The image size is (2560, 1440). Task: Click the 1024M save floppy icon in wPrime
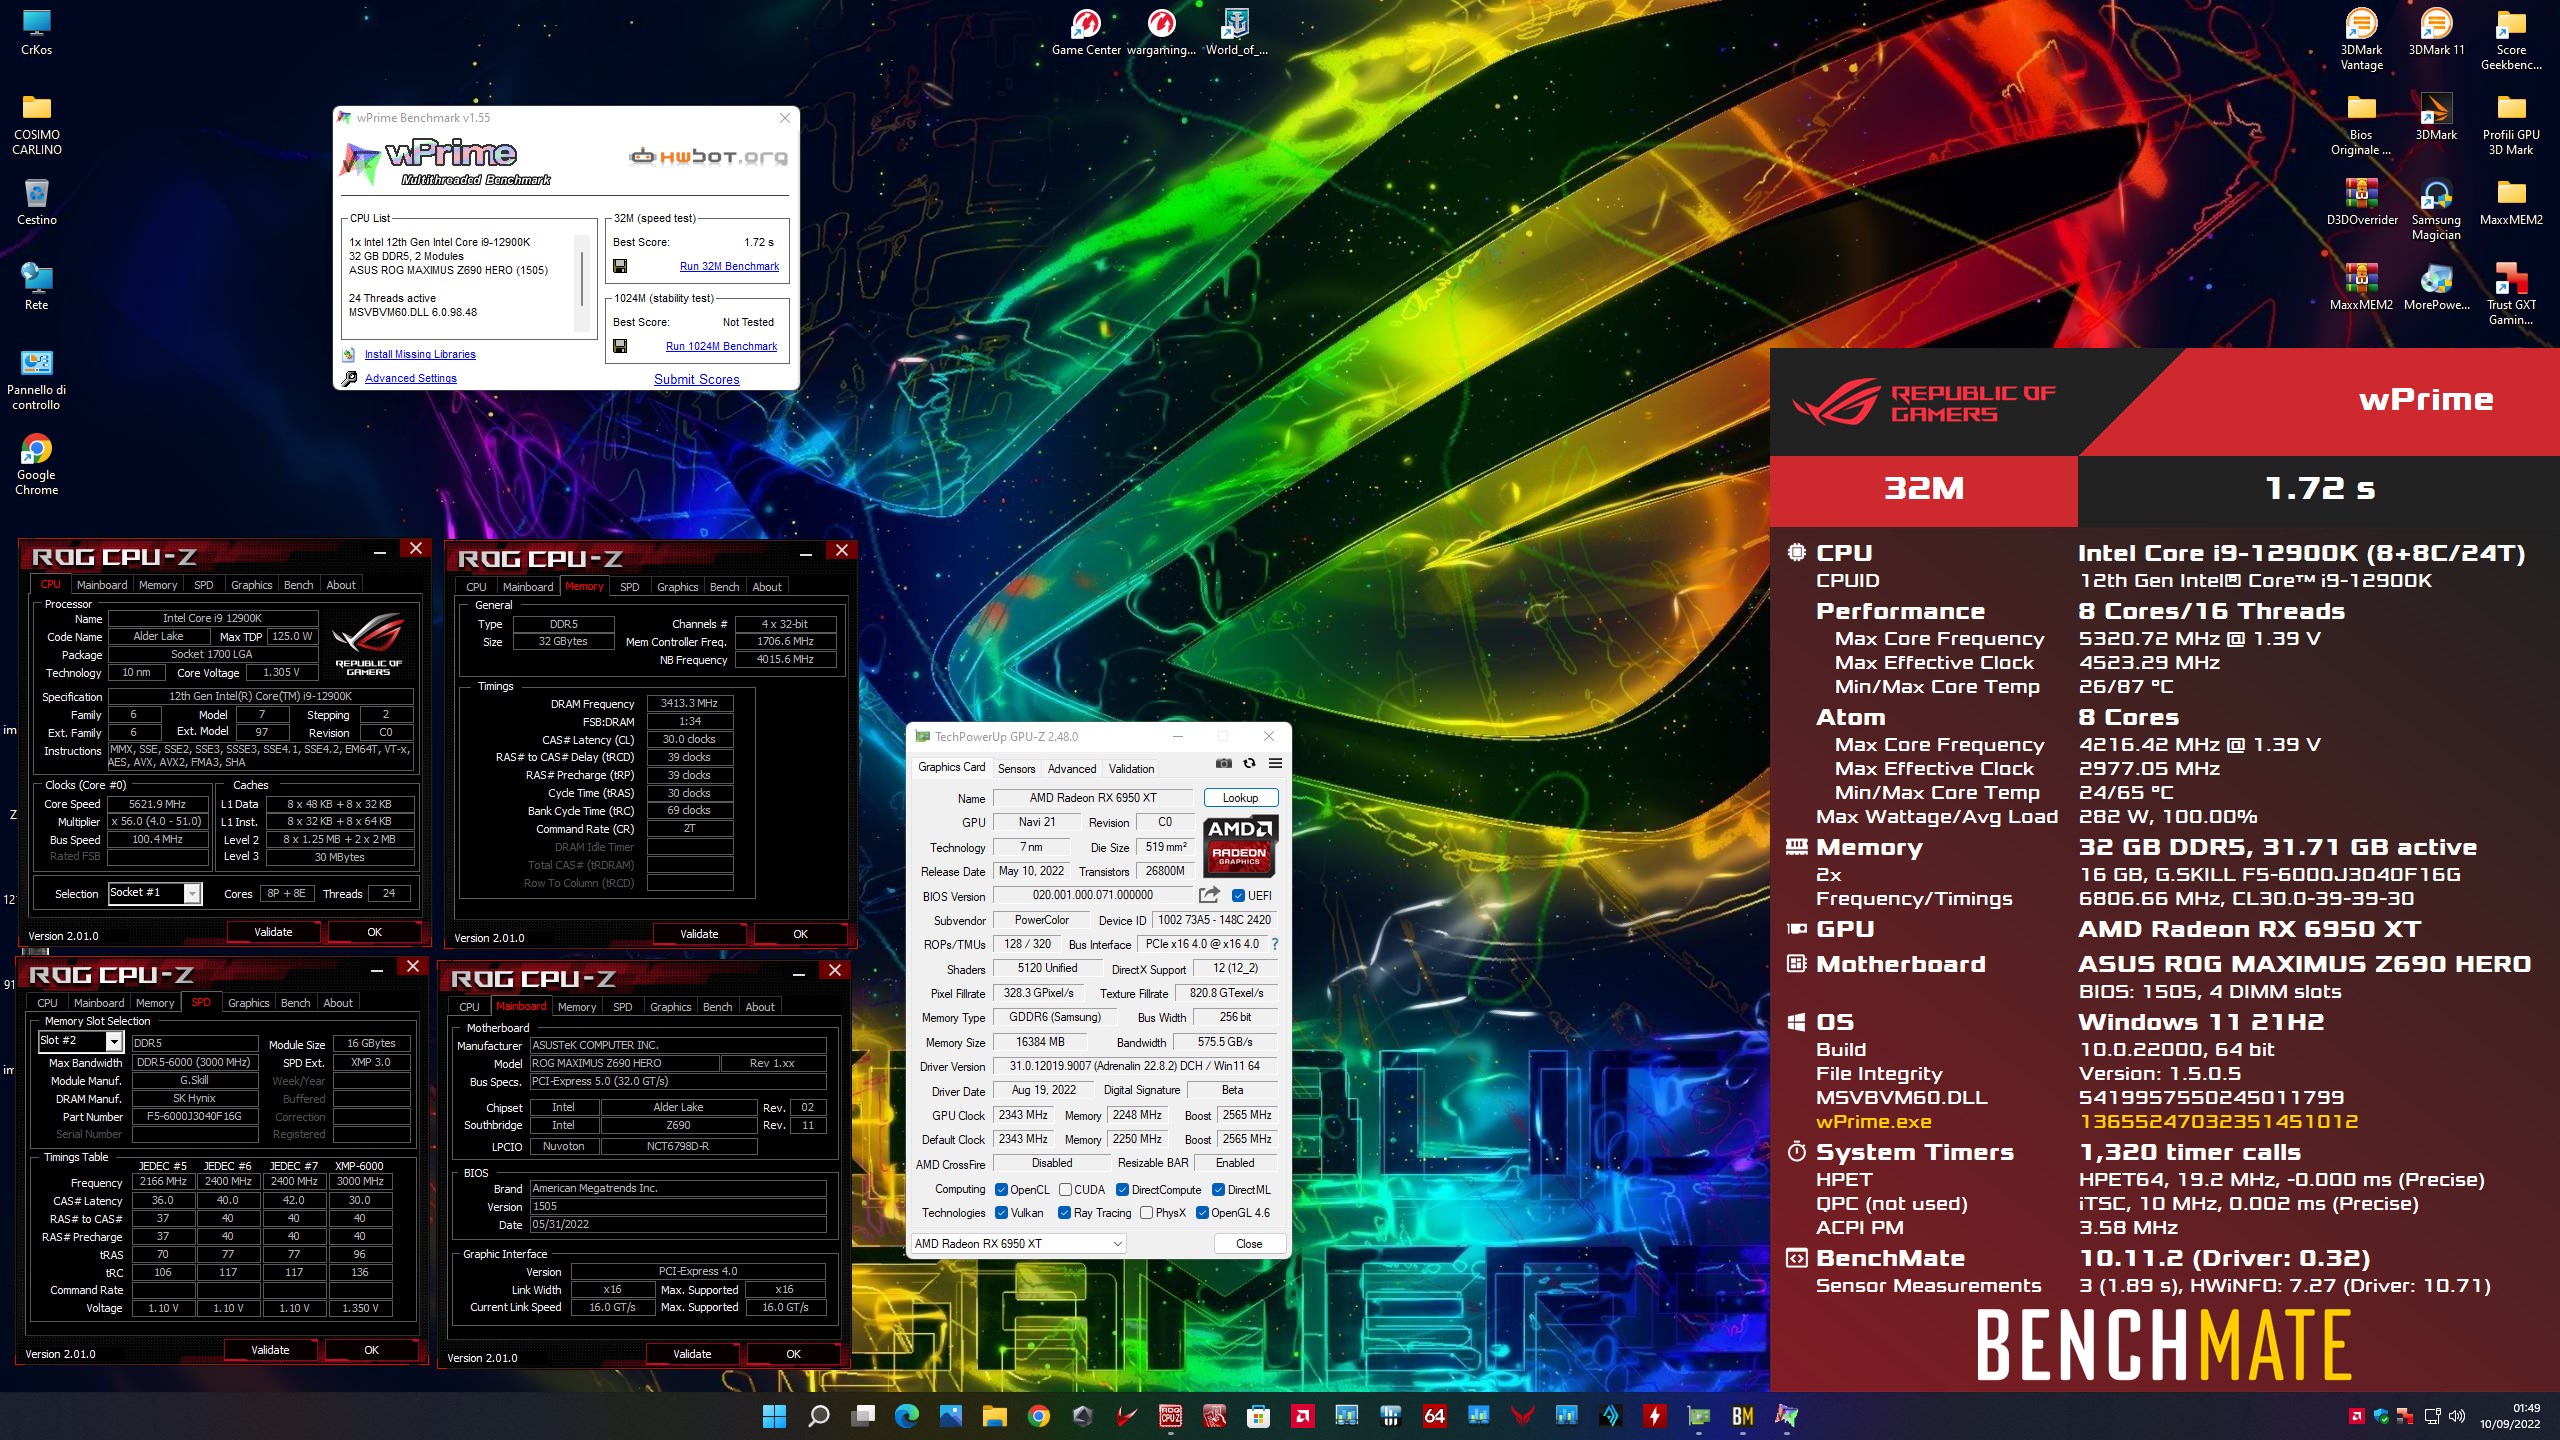click(x=620, y=346)
